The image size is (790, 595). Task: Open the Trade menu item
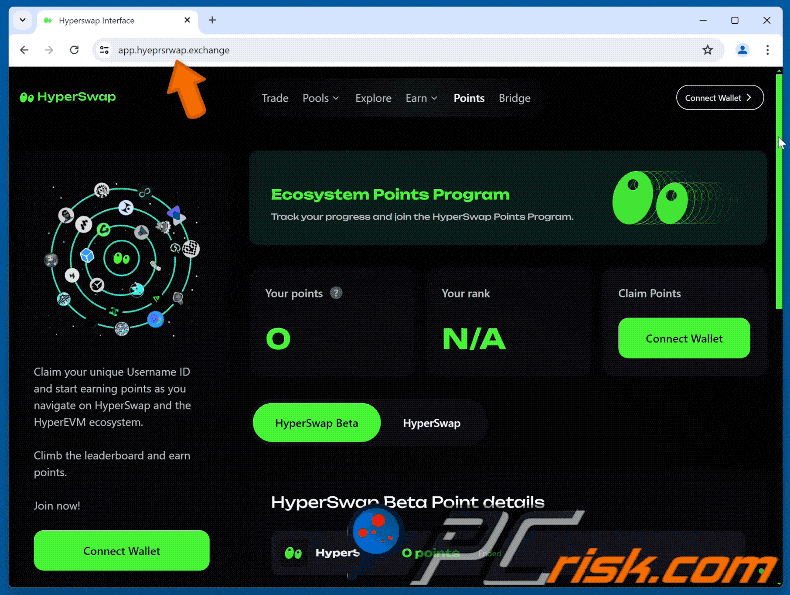pyautogui.click(x=275, y=98)
